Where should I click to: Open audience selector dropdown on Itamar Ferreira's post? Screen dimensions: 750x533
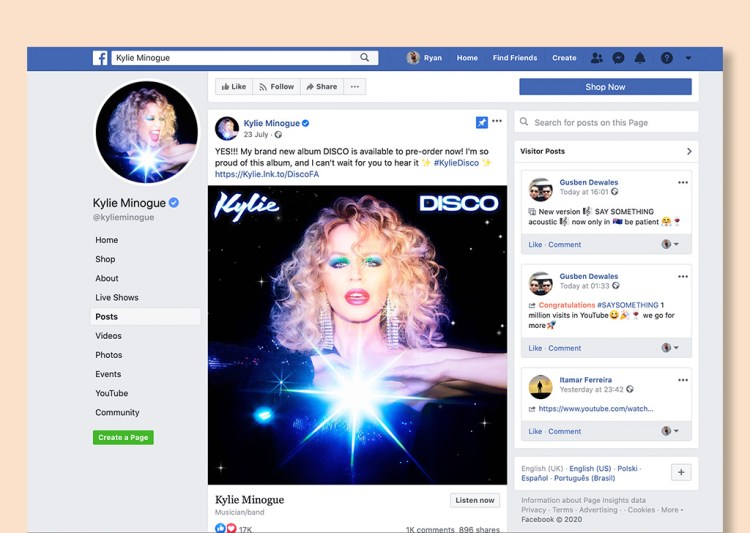click(670, 431)
